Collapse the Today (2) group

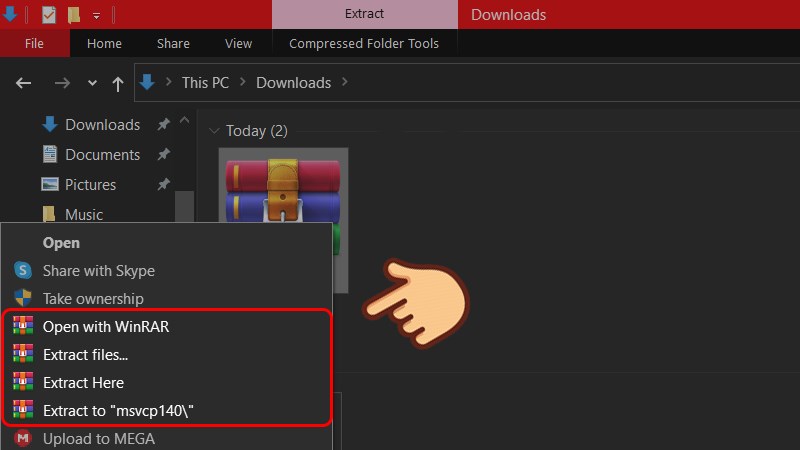click(x=213, y=131)
